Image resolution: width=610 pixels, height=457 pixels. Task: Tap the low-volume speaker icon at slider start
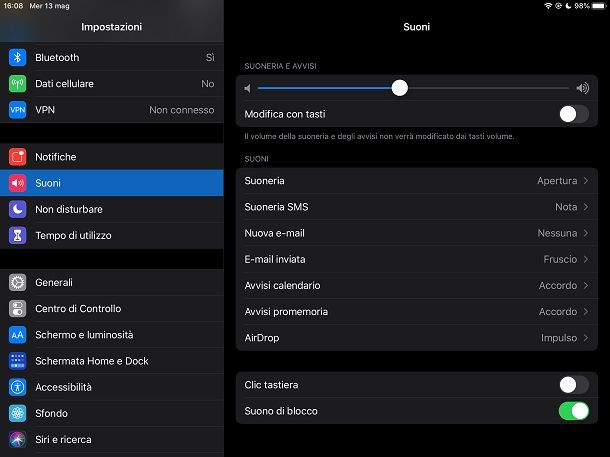pyautogui.click(x=247, y=88)
